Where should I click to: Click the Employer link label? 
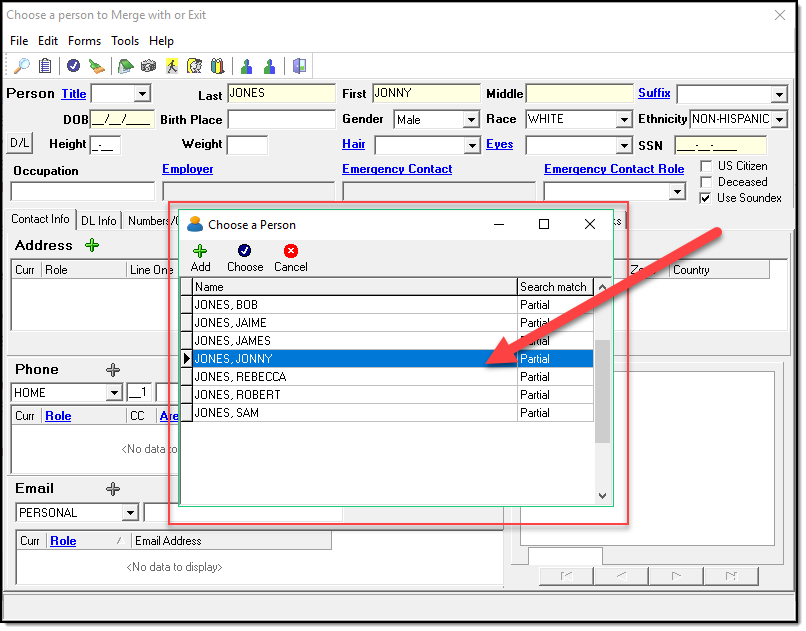pyautogui.click(x=187, y=169)
